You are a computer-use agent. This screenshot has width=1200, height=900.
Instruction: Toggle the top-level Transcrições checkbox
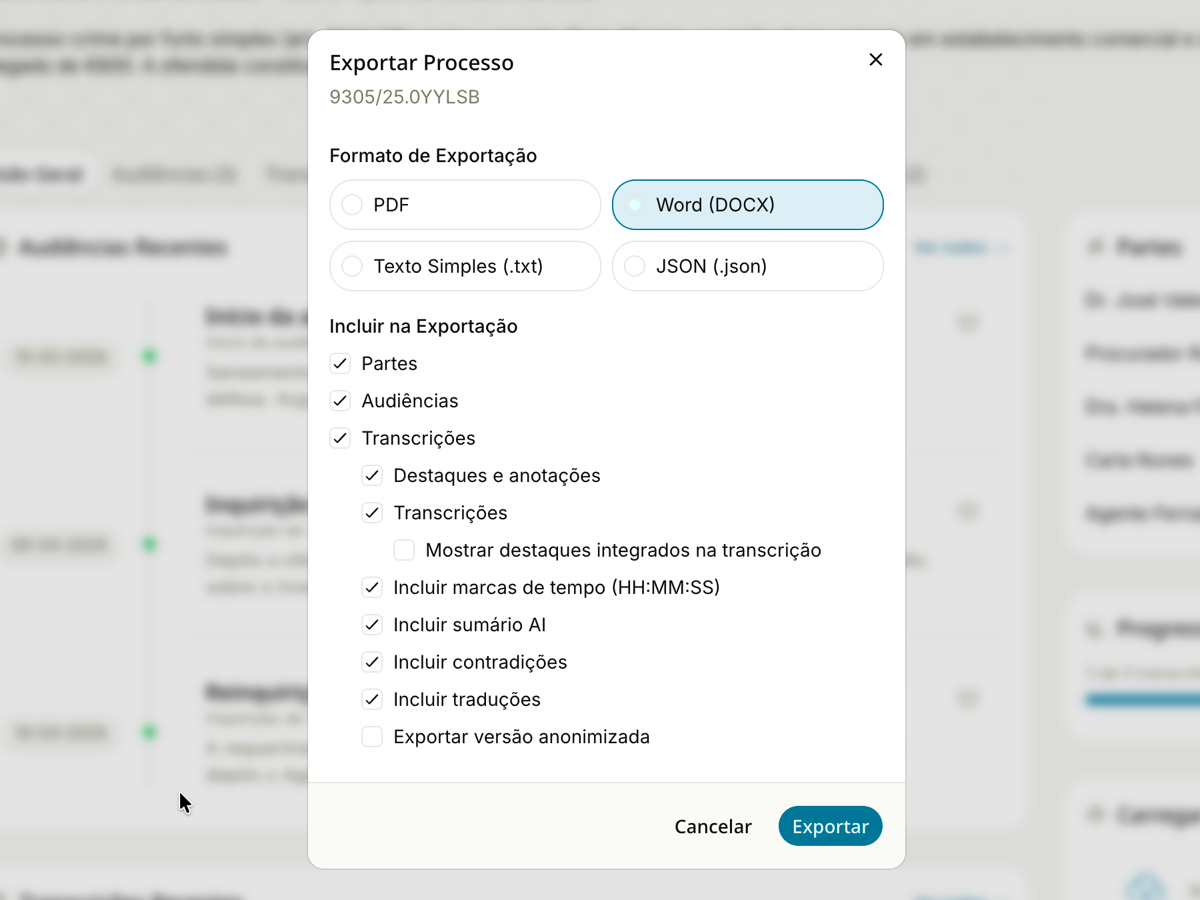340,438
